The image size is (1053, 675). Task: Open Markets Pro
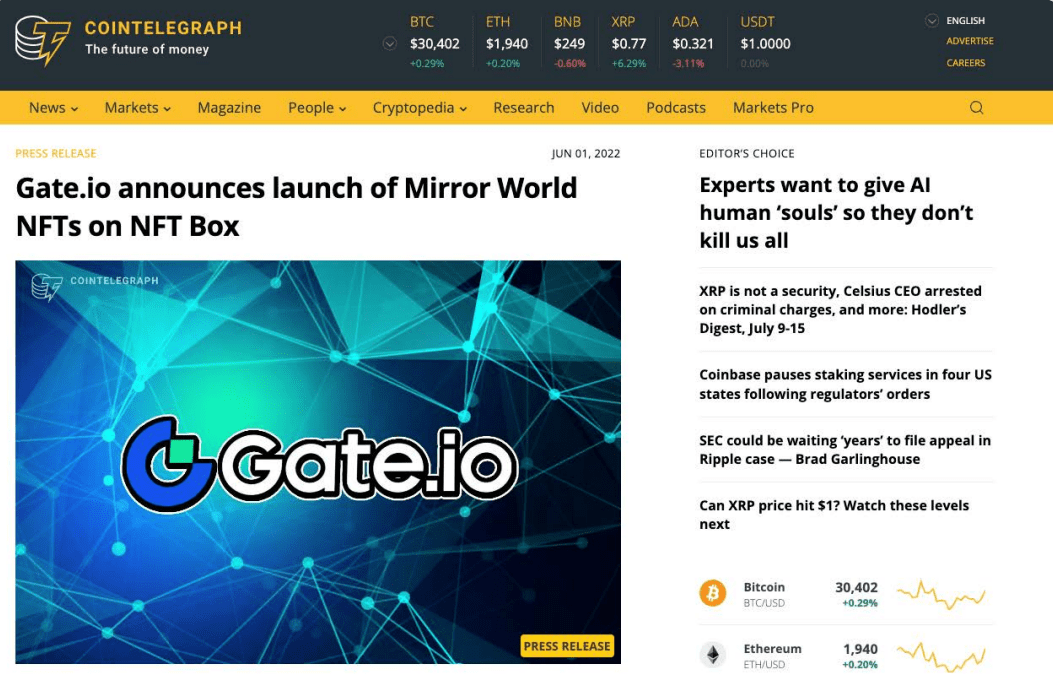coord(772,107)
